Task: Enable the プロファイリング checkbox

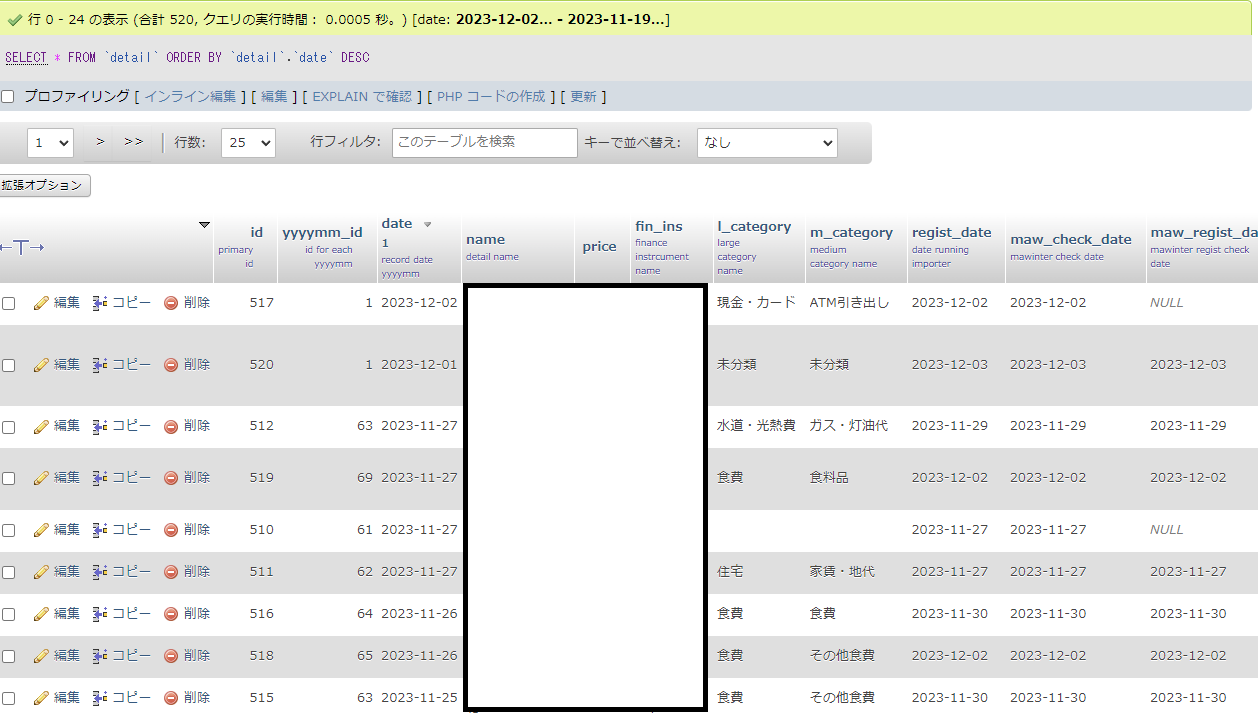Action: [9, 96]
